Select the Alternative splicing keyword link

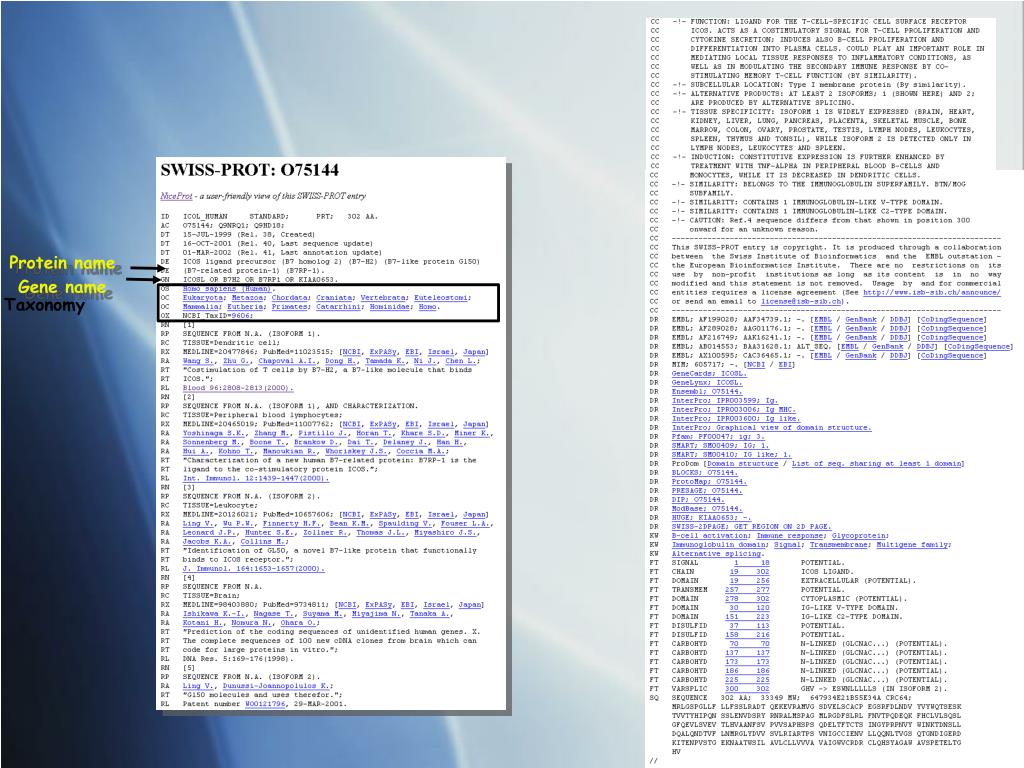point(716,554)
